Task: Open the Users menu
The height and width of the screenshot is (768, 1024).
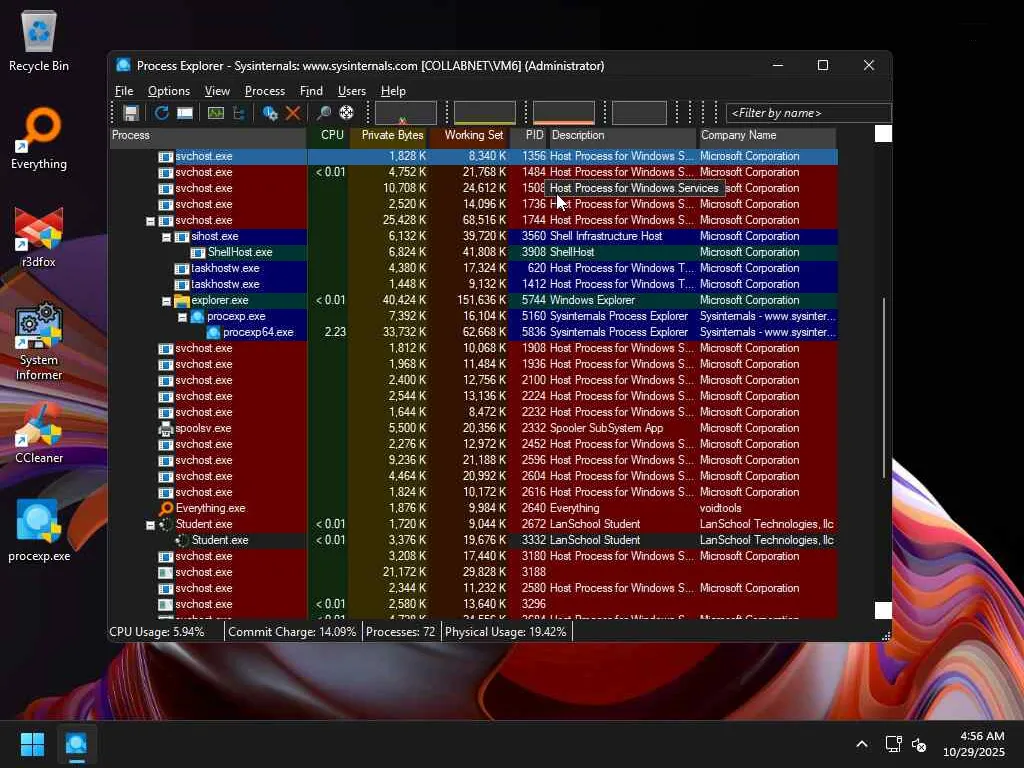Action: (x=351, y=91)
